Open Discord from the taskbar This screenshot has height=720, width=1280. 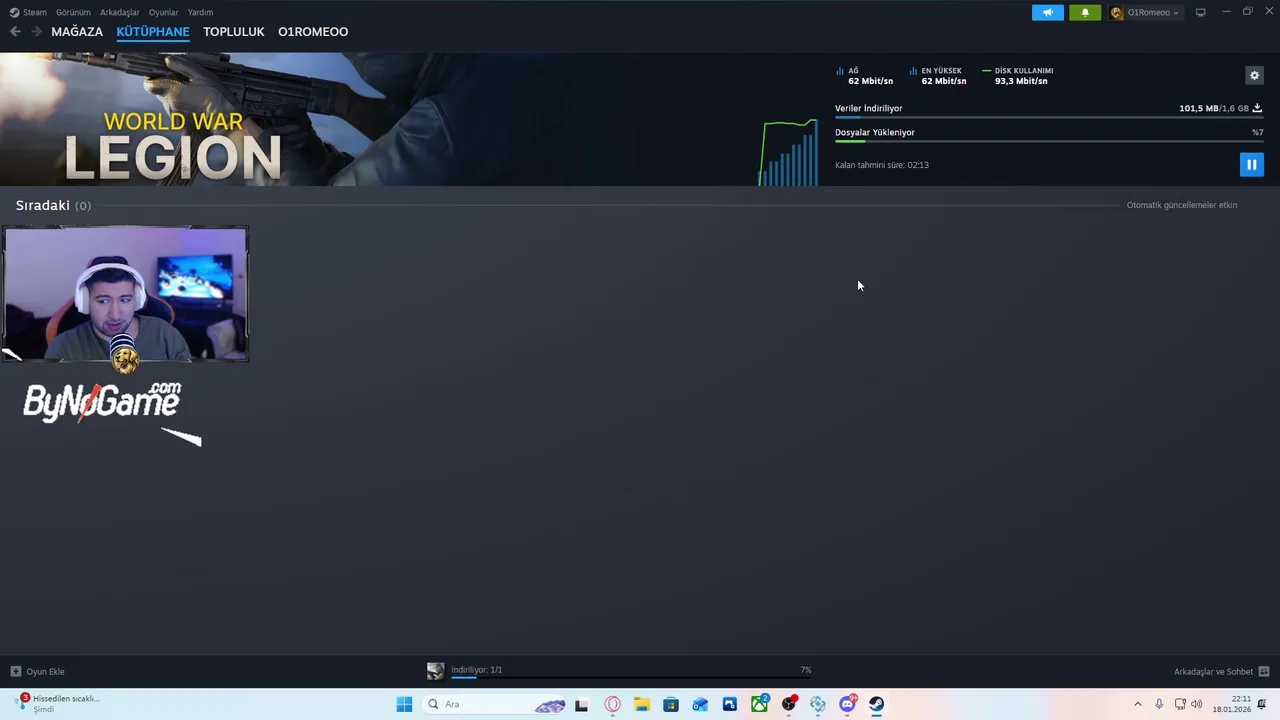[848, 704]
